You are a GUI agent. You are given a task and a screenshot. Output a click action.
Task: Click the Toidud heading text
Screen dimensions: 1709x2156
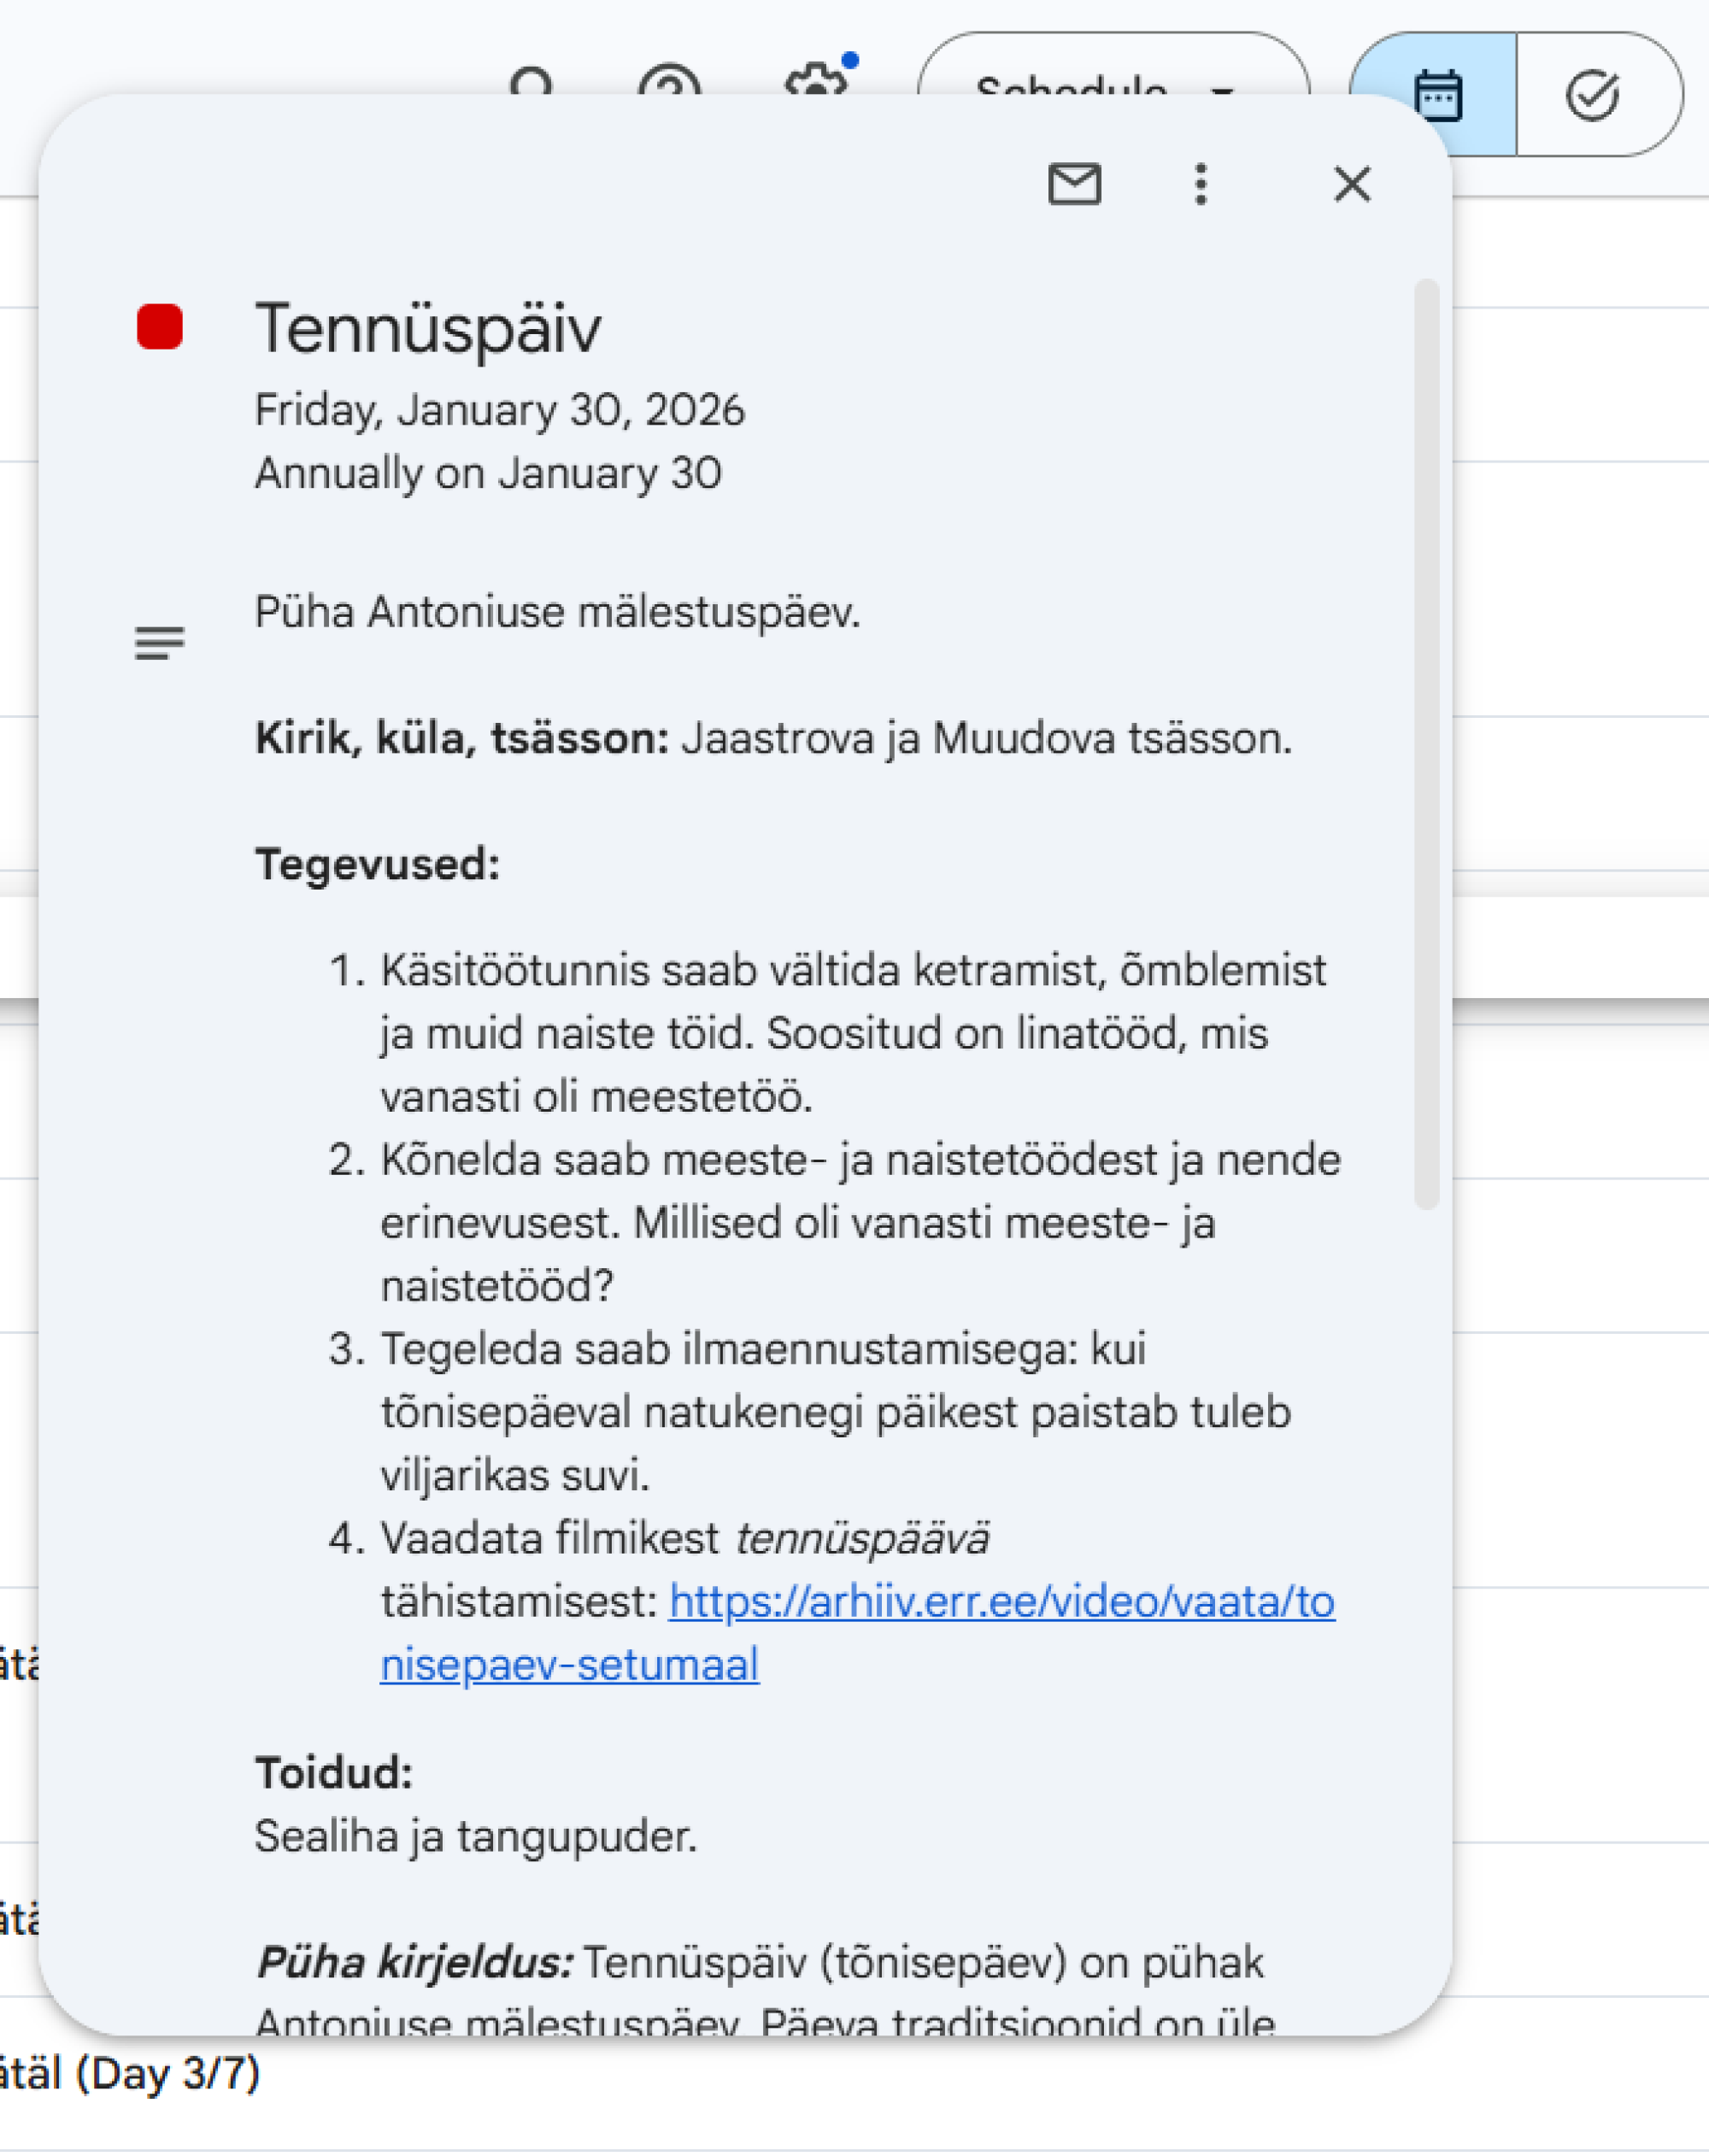(334, 1773)
